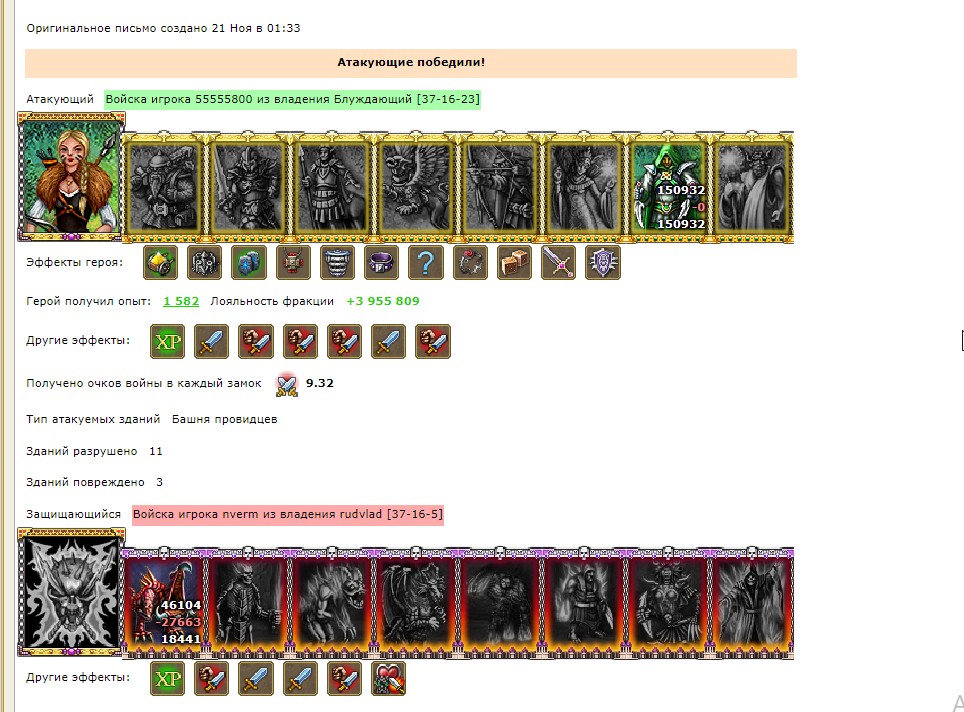Click the blue question mark hero effect
The height and width of the screenshot is (712, 964).
coord(426,263)
